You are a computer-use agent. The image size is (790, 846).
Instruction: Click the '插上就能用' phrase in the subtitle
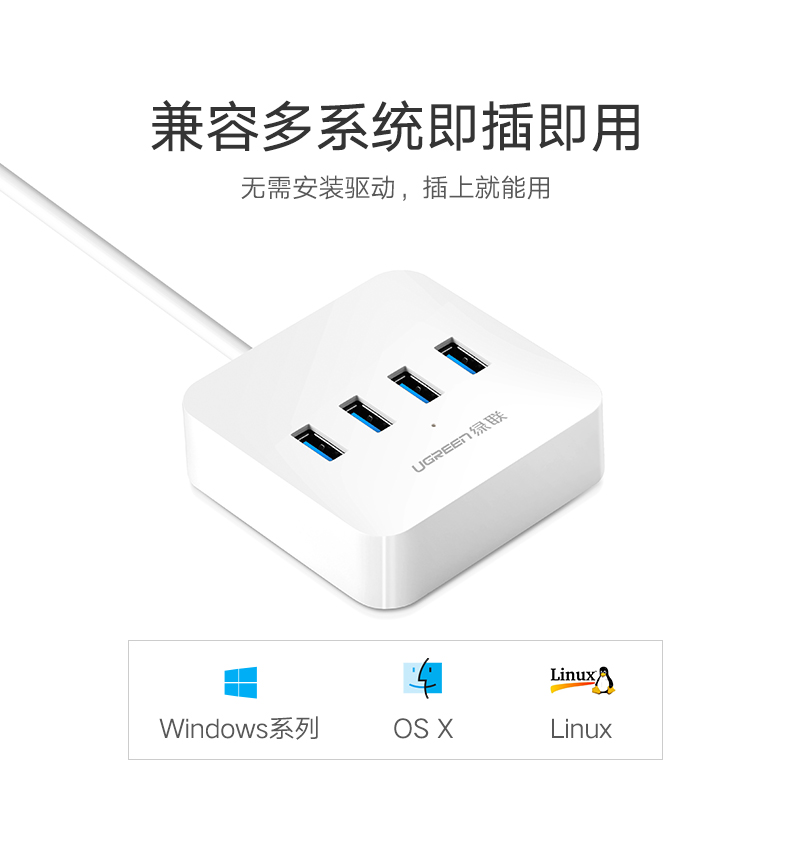pos(486,188)
